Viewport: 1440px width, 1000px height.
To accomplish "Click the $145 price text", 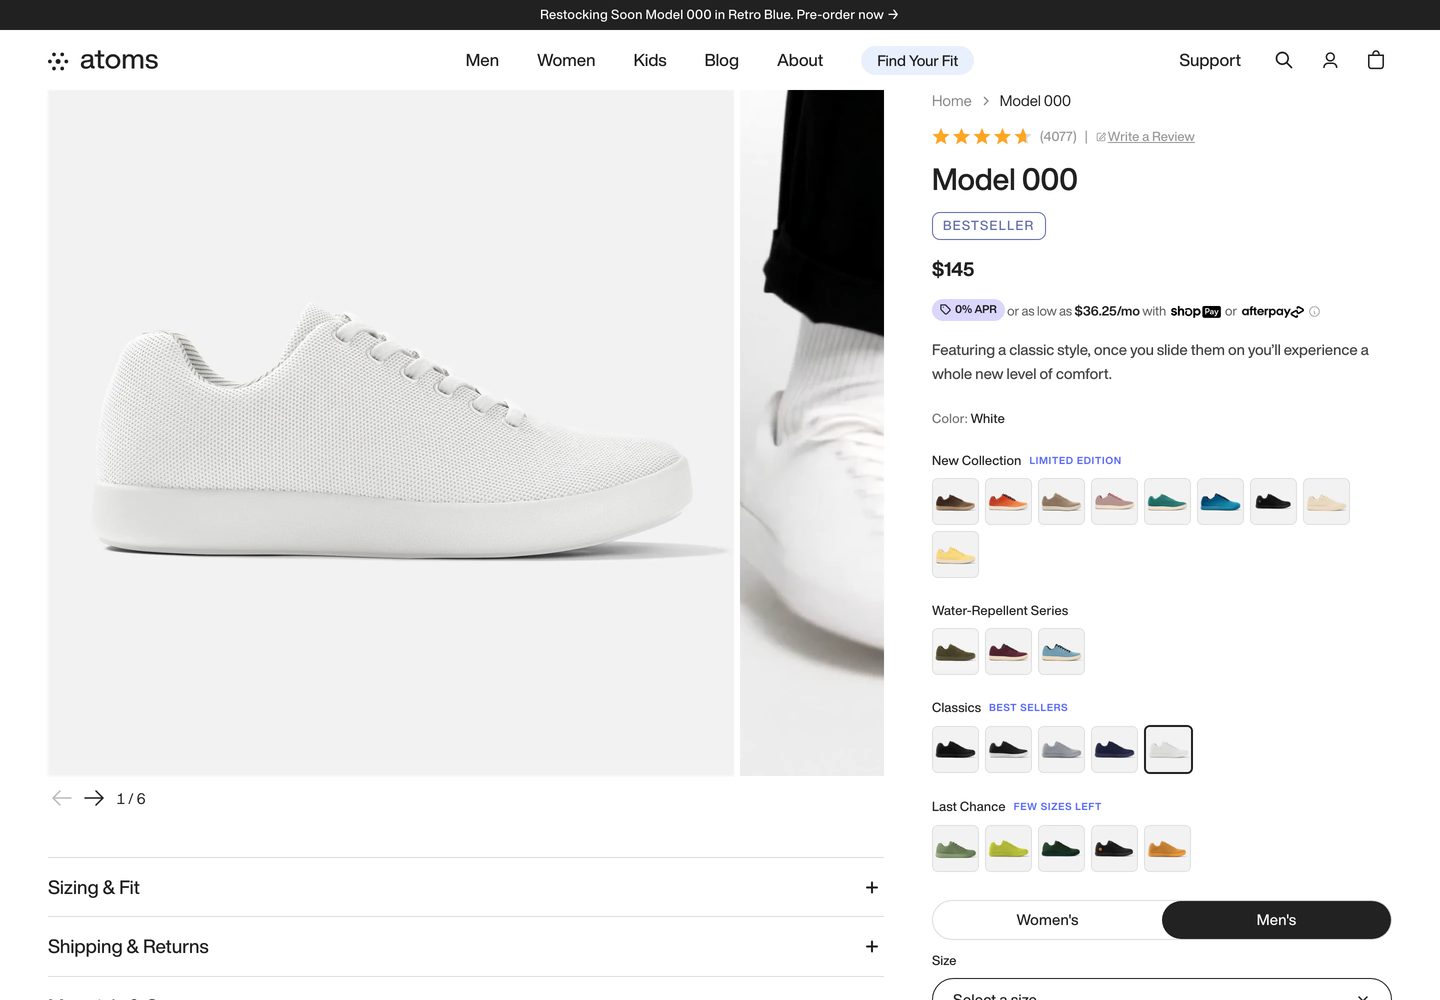I will (x=953, y=269).
